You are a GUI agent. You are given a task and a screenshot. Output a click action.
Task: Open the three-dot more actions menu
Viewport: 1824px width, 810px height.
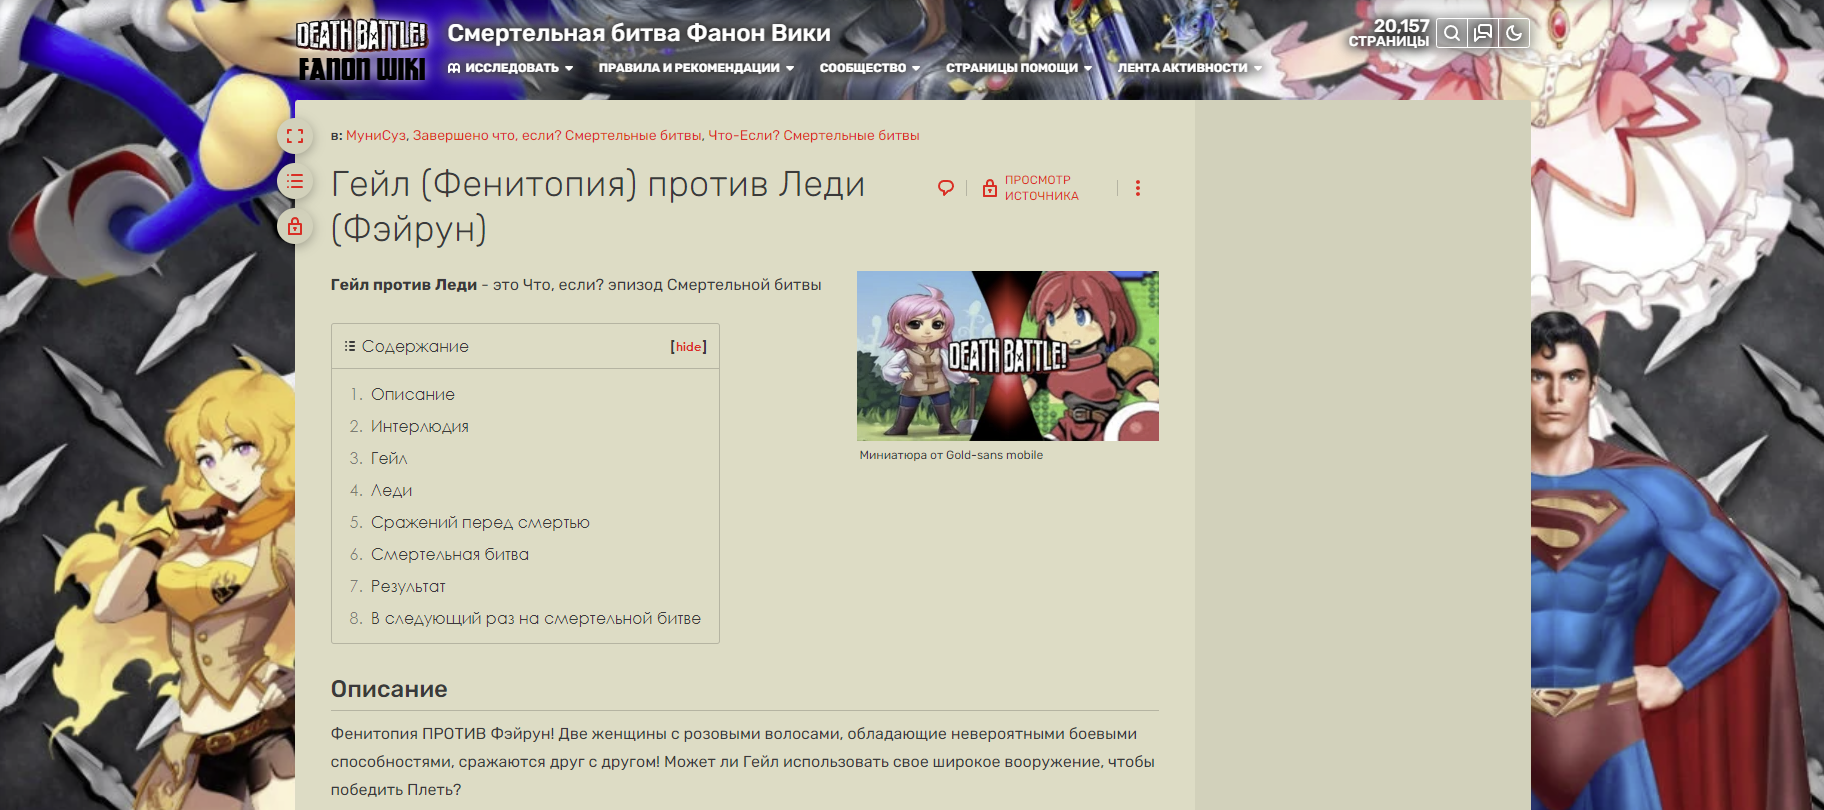coord(1137,188)
